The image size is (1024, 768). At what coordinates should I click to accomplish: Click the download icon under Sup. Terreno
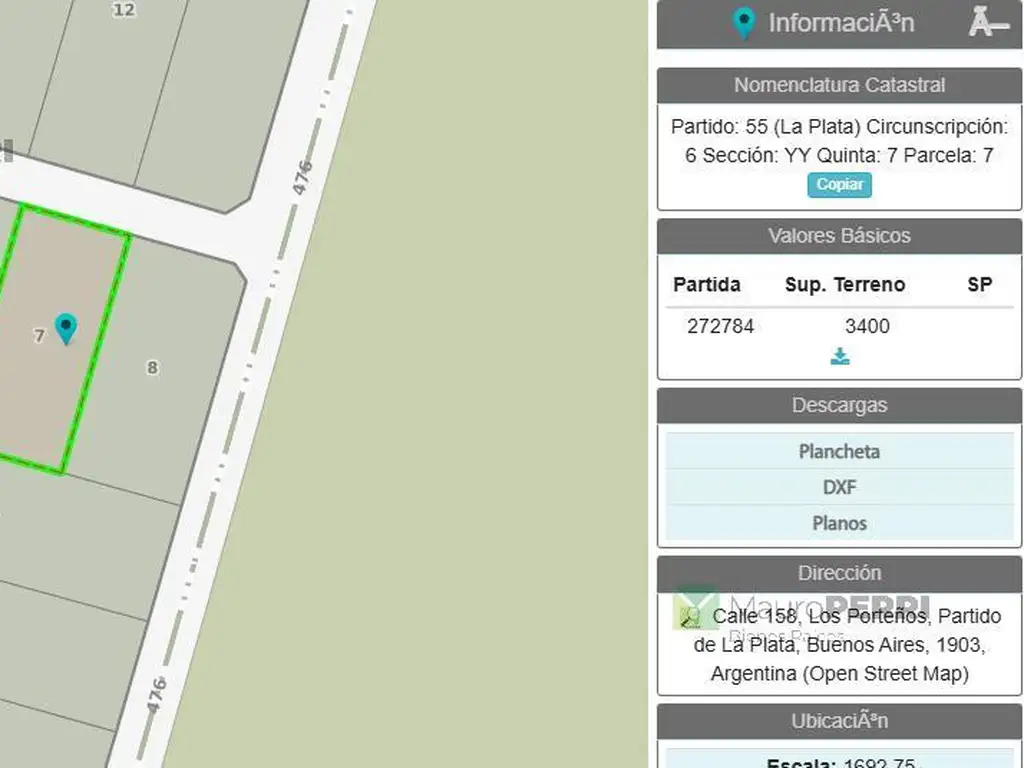(840, 357)
